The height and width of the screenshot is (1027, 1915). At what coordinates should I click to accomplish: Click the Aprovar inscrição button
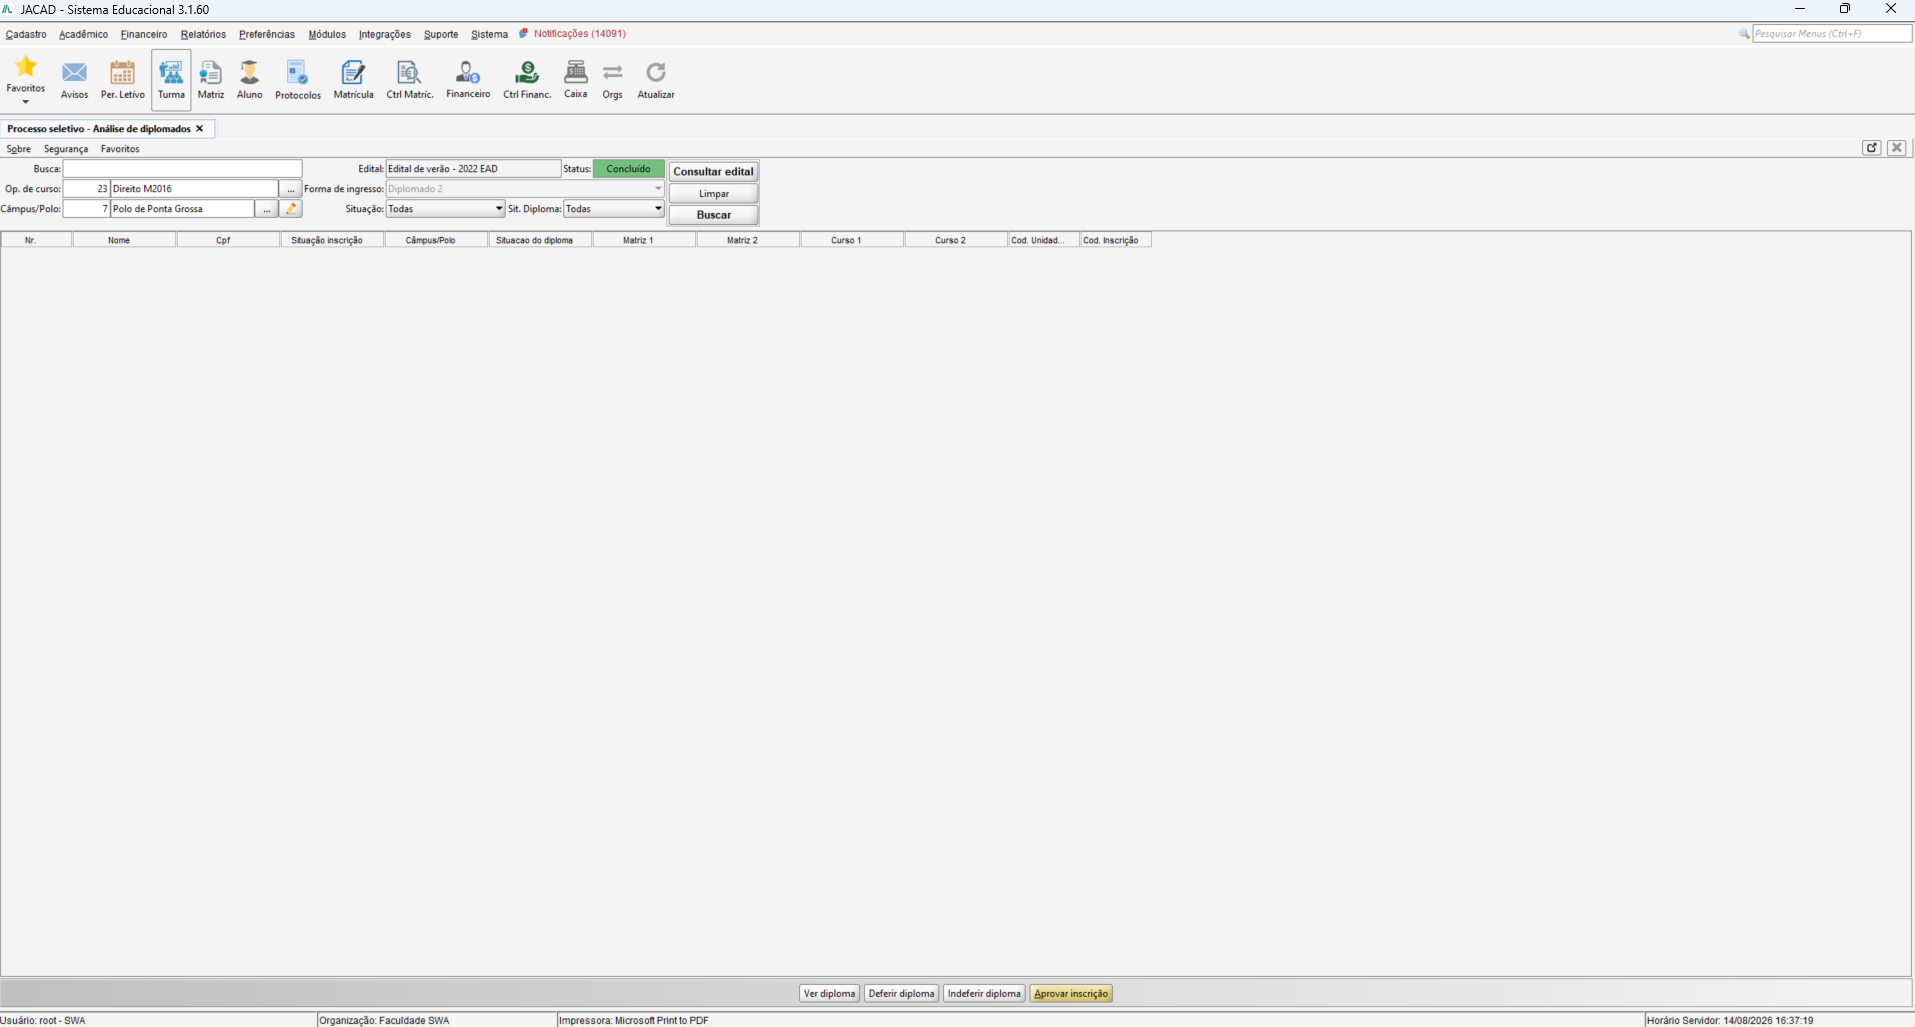coord(1072,994)
